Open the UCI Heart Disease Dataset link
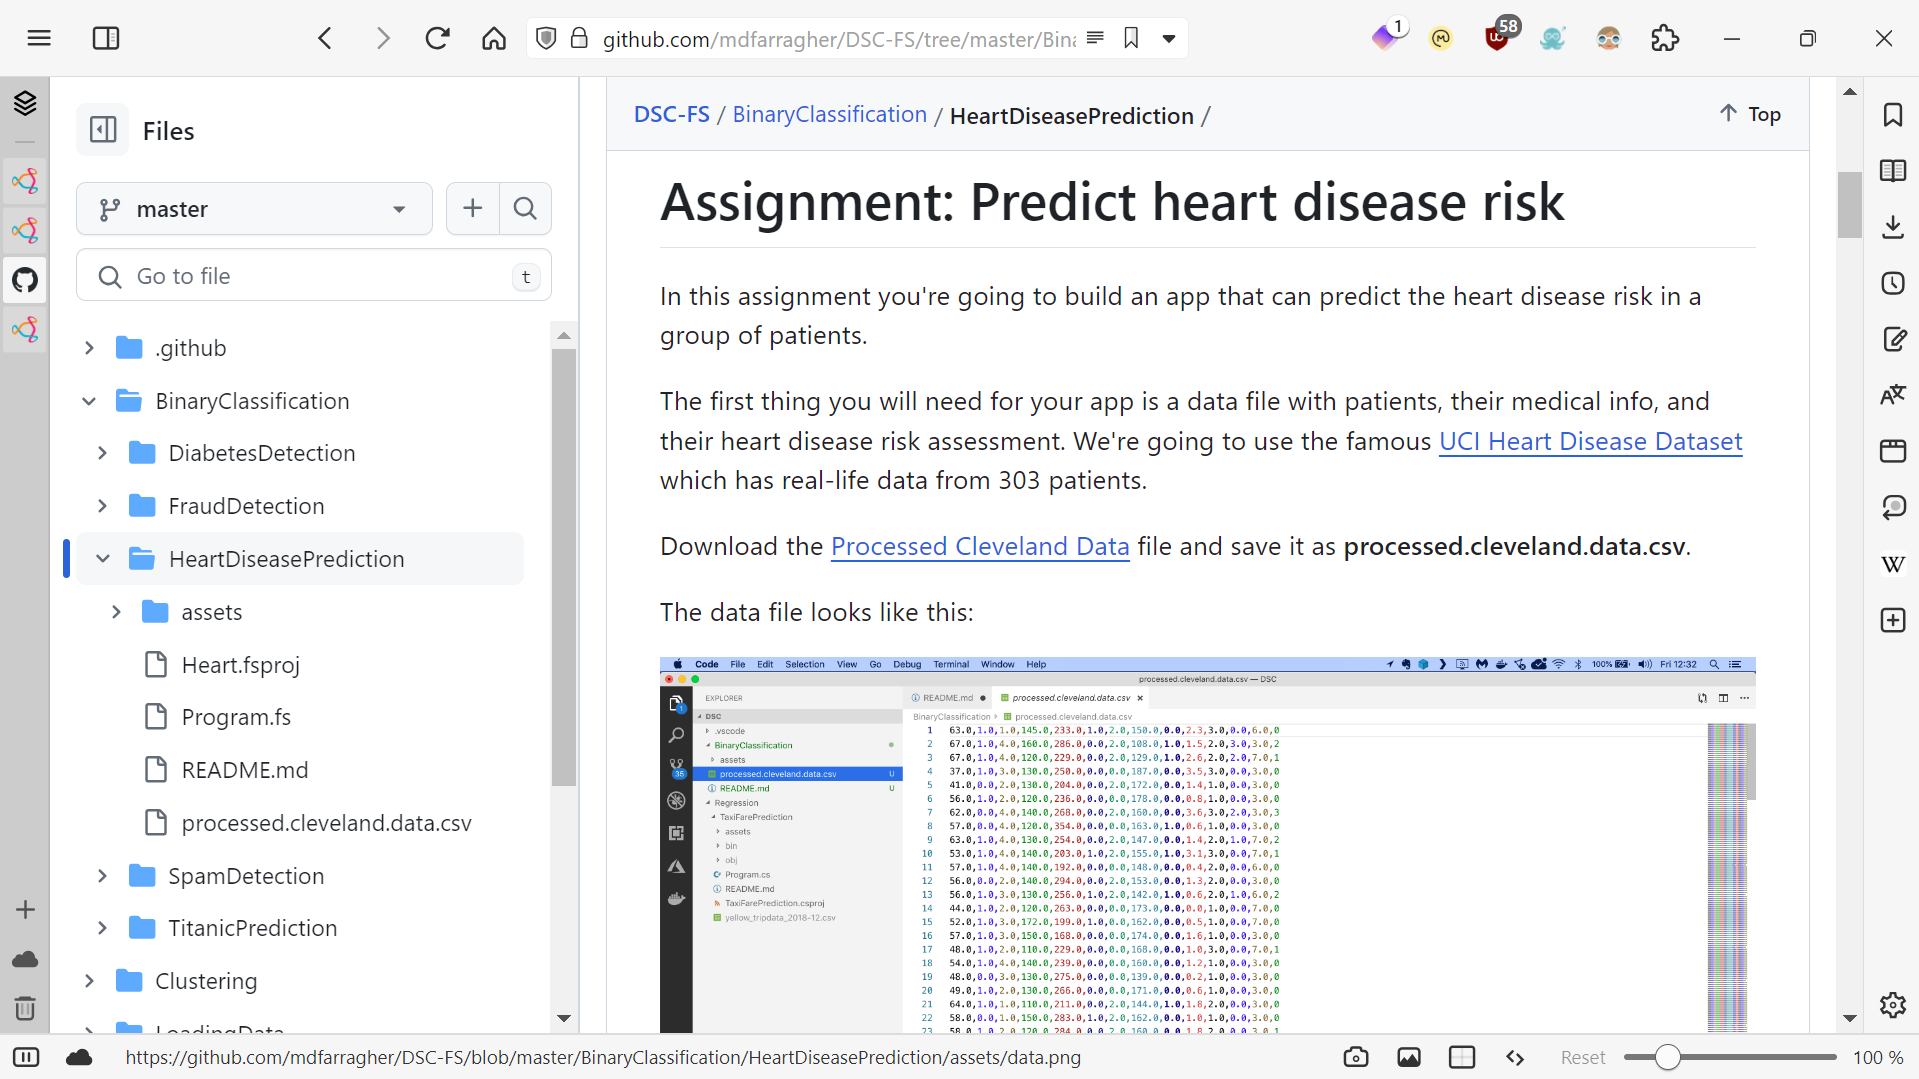This screenshot has height=1079, width=1919. pyautogui.click(x=1590, y=441)
